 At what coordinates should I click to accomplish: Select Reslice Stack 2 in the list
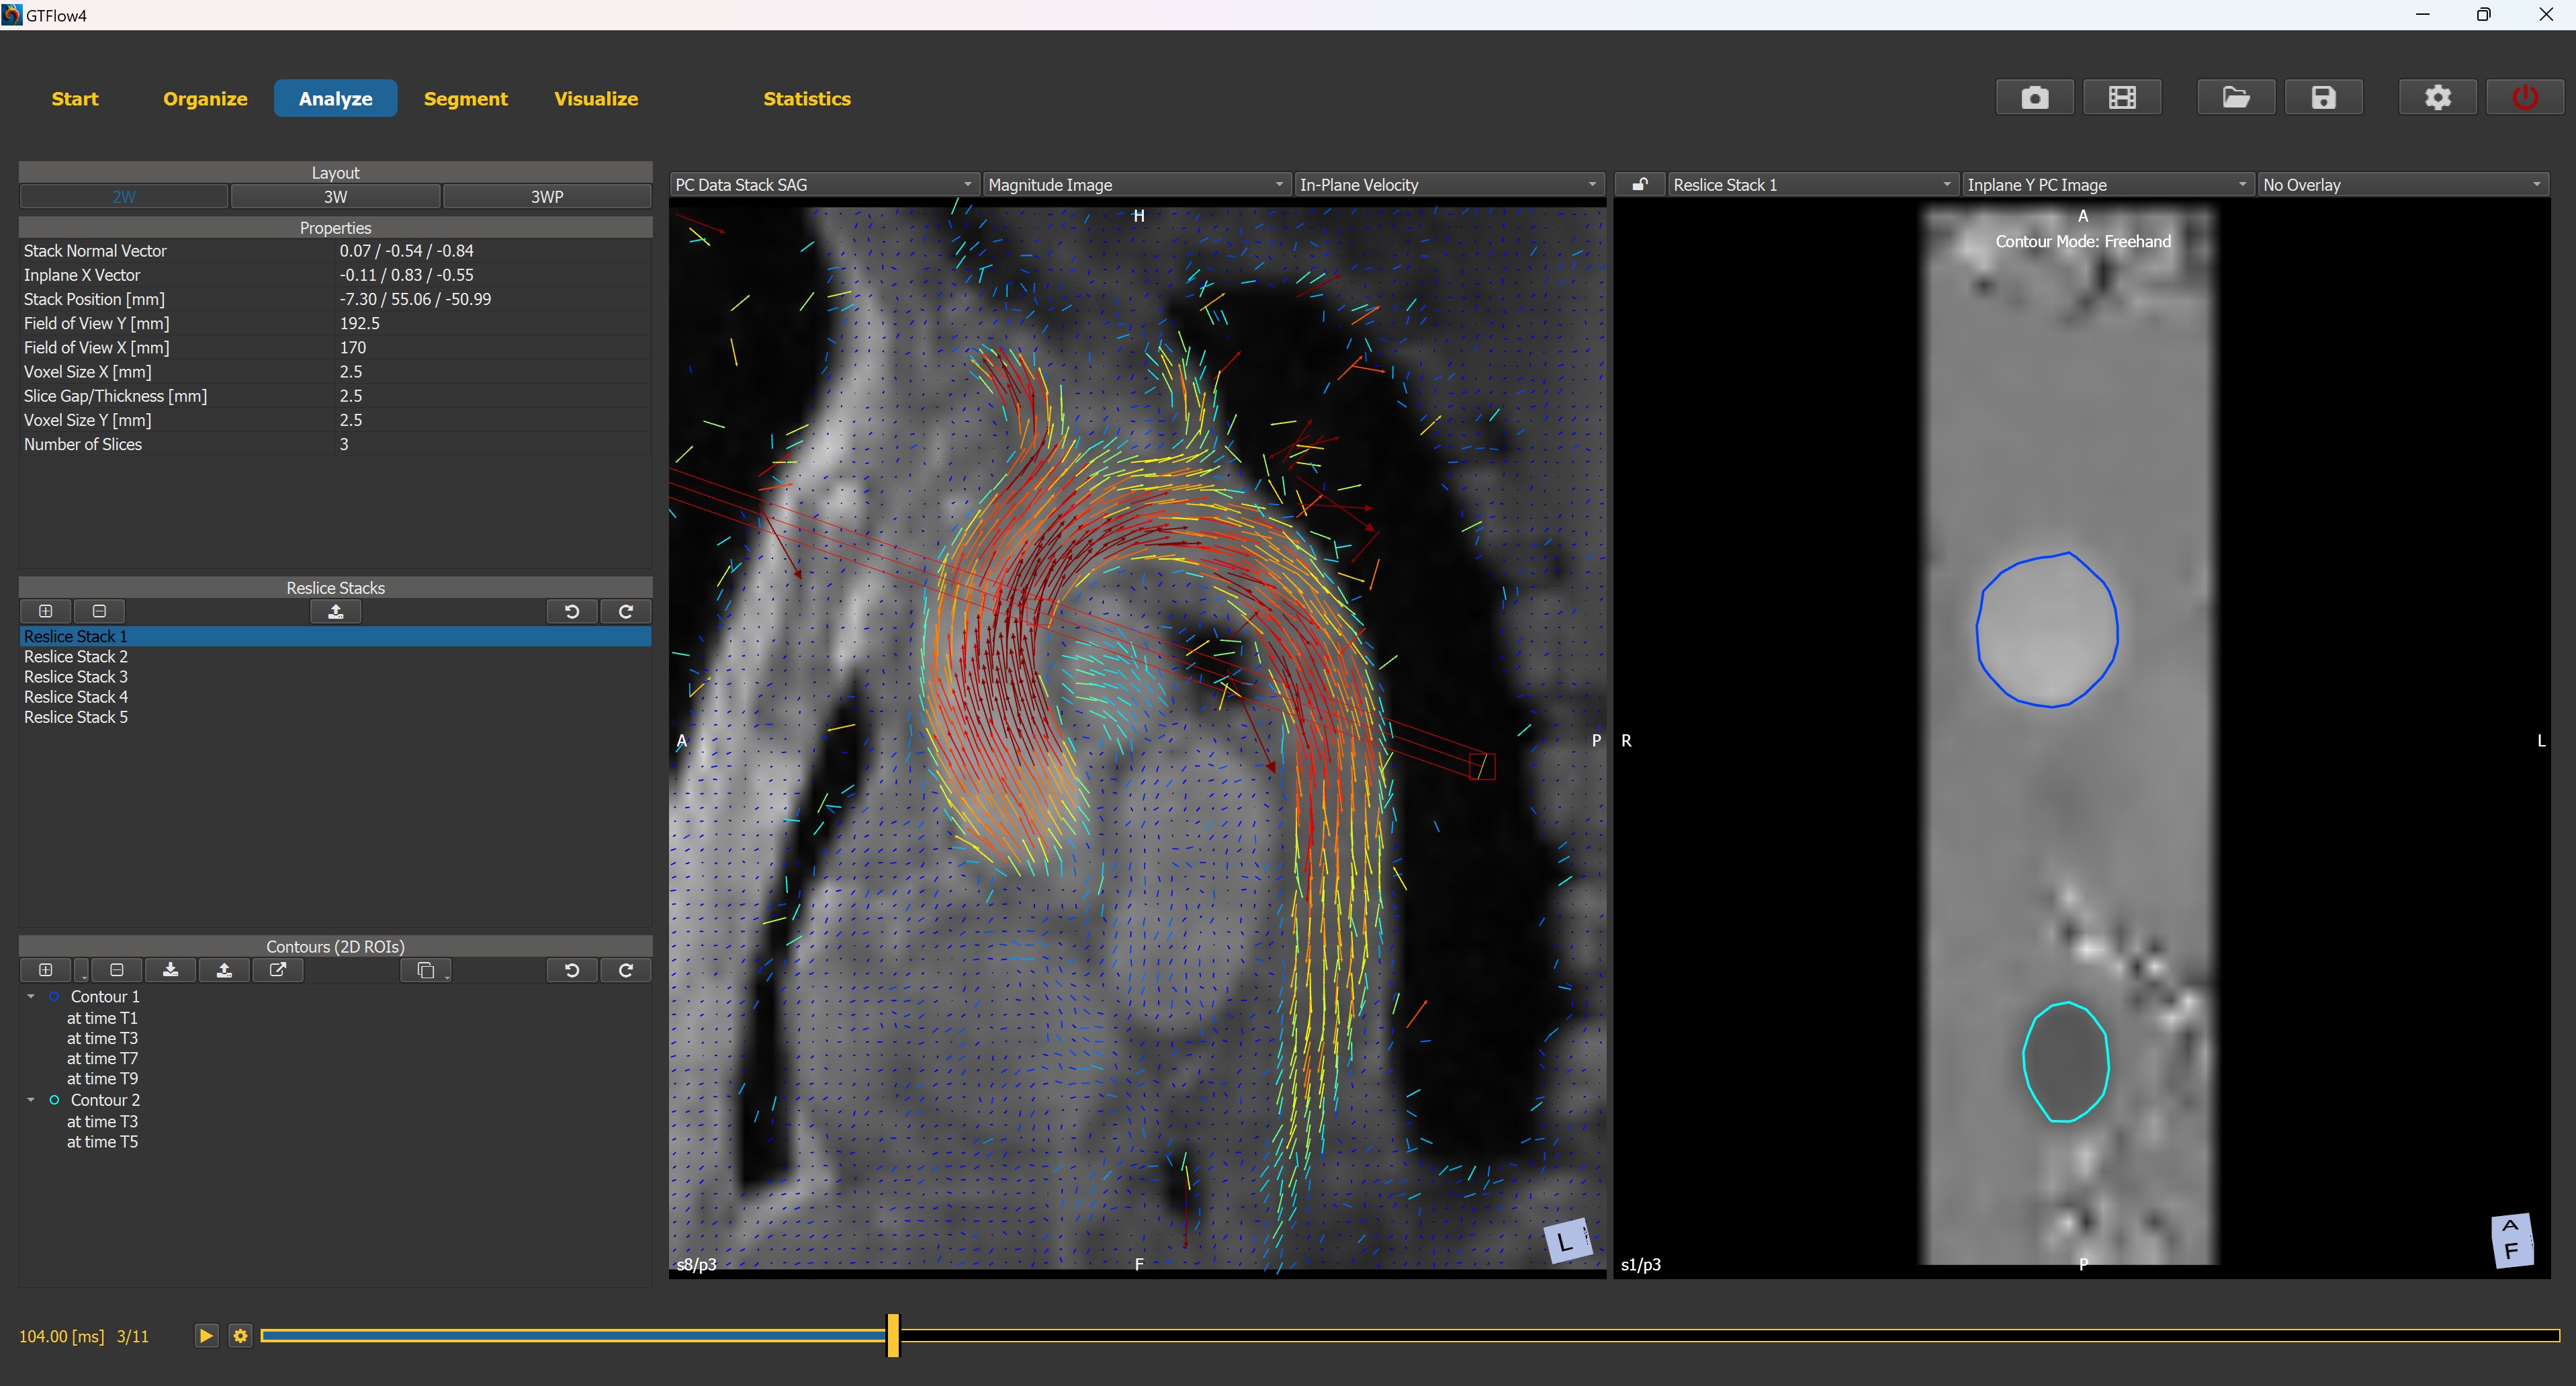point(335,657)
